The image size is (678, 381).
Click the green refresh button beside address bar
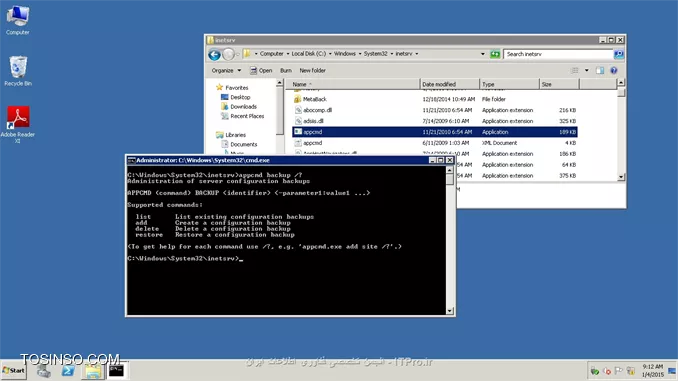tap(495, 54)
